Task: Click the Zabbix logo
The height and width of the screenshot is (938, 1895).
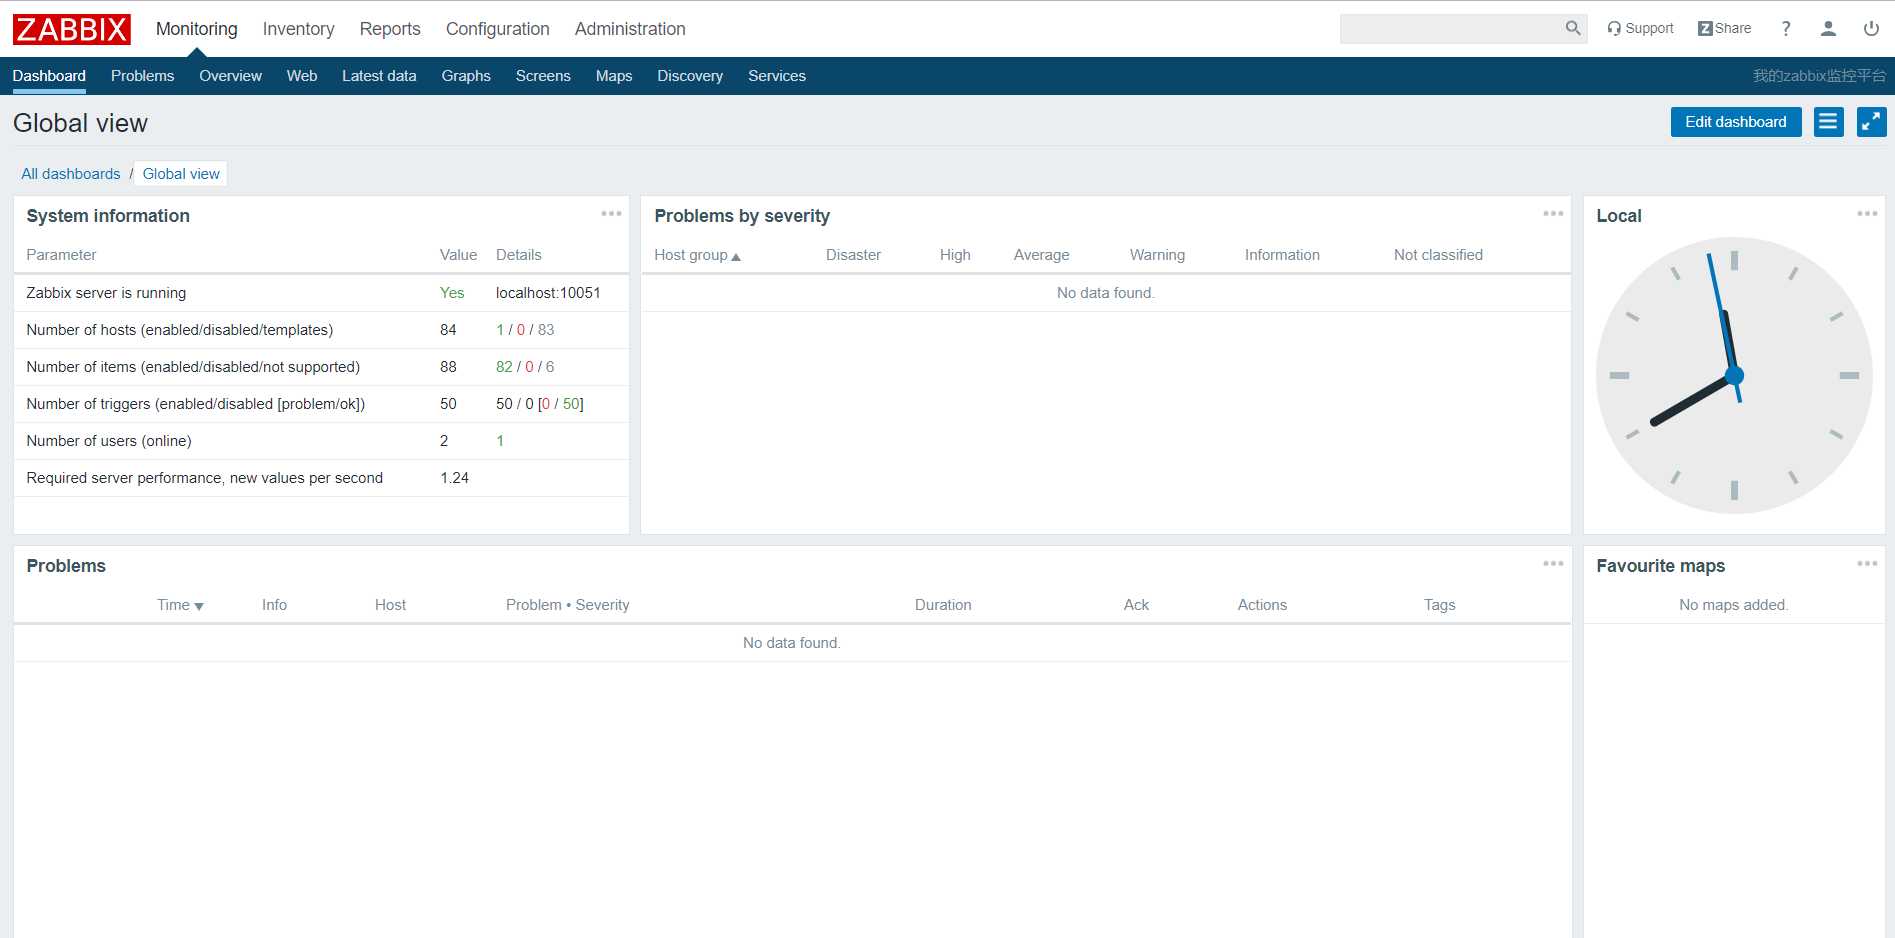Action: coord(72,29)
